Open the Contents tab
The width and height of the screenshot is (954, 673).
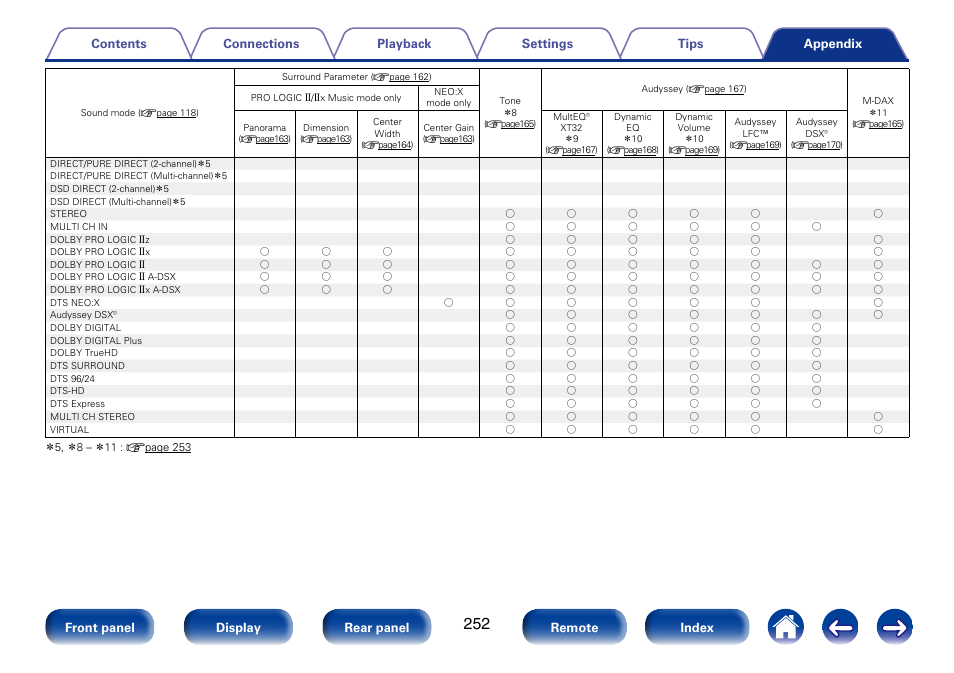[x=119, y=44]
